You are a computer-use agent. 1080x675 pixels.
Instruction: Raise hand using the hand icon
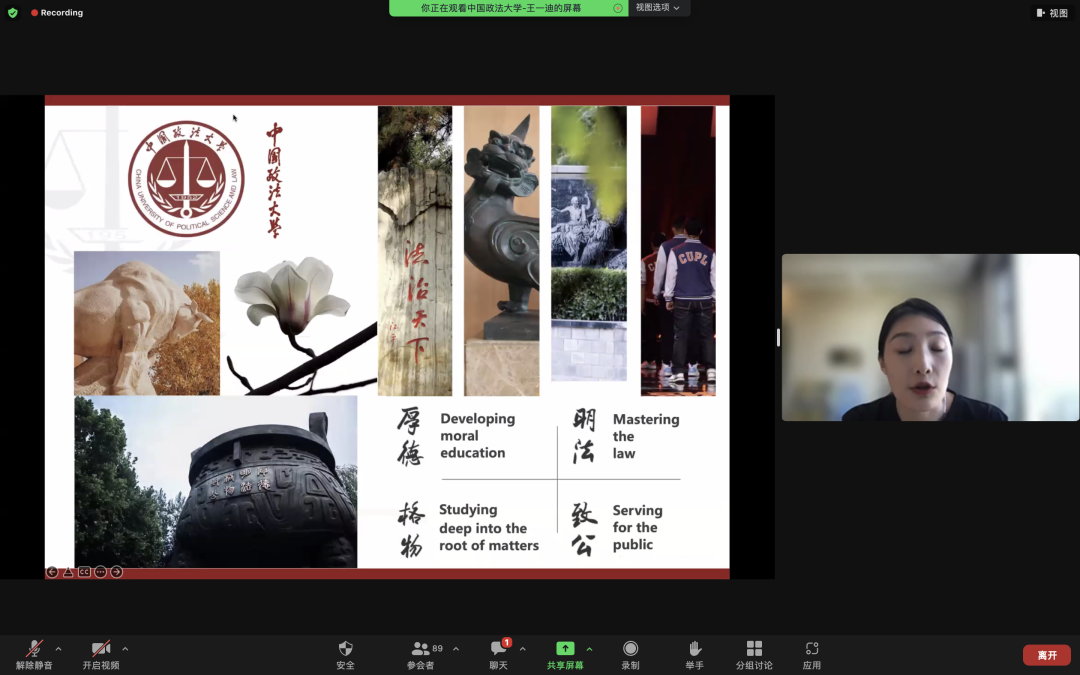(694, 648)
